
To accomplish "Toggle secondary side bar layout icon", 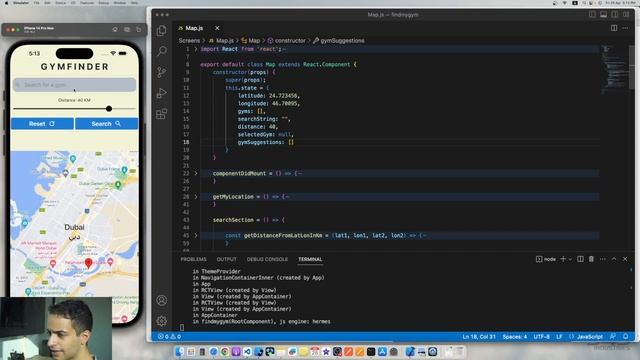I will [614, 14].
